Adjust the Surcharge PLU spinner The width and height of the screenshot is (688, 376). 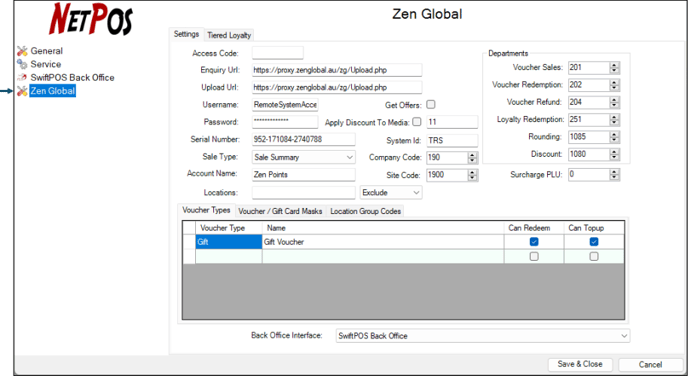pyautogui.click(x=614, y=175)
